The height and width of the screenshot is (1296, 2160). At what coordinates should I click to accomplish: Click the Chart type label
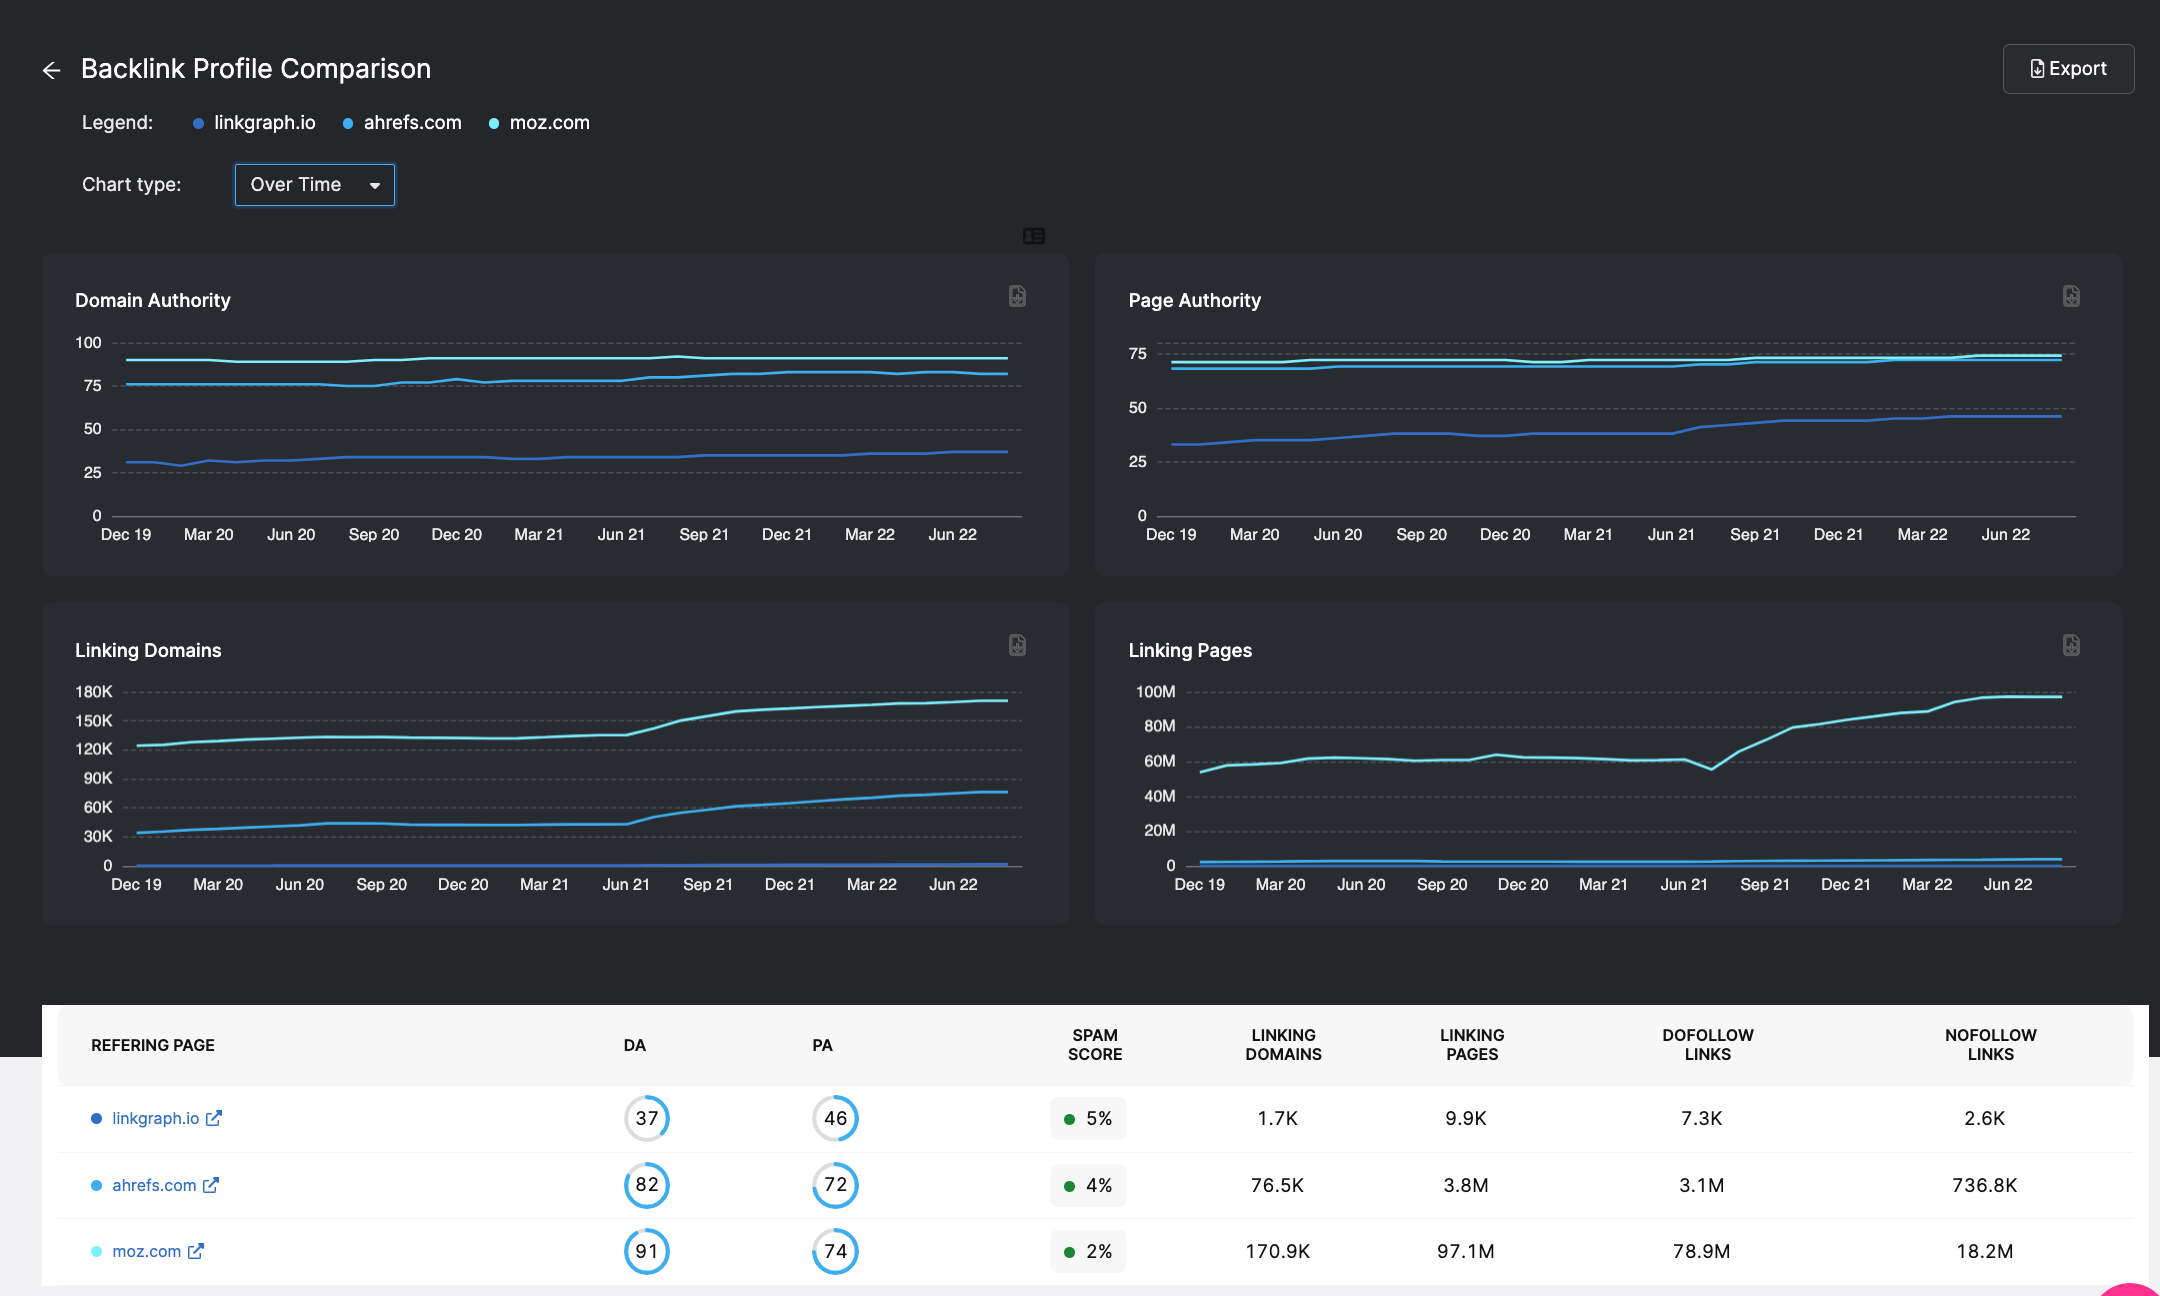click(132, 185)
